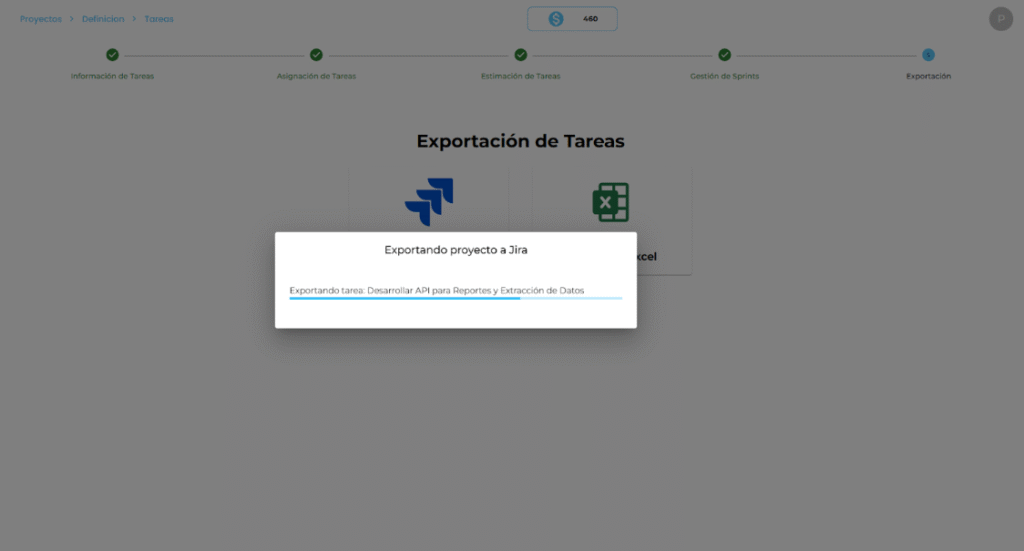
Task: Select the Estimación de Tareas checkmark
Action: 520,55
